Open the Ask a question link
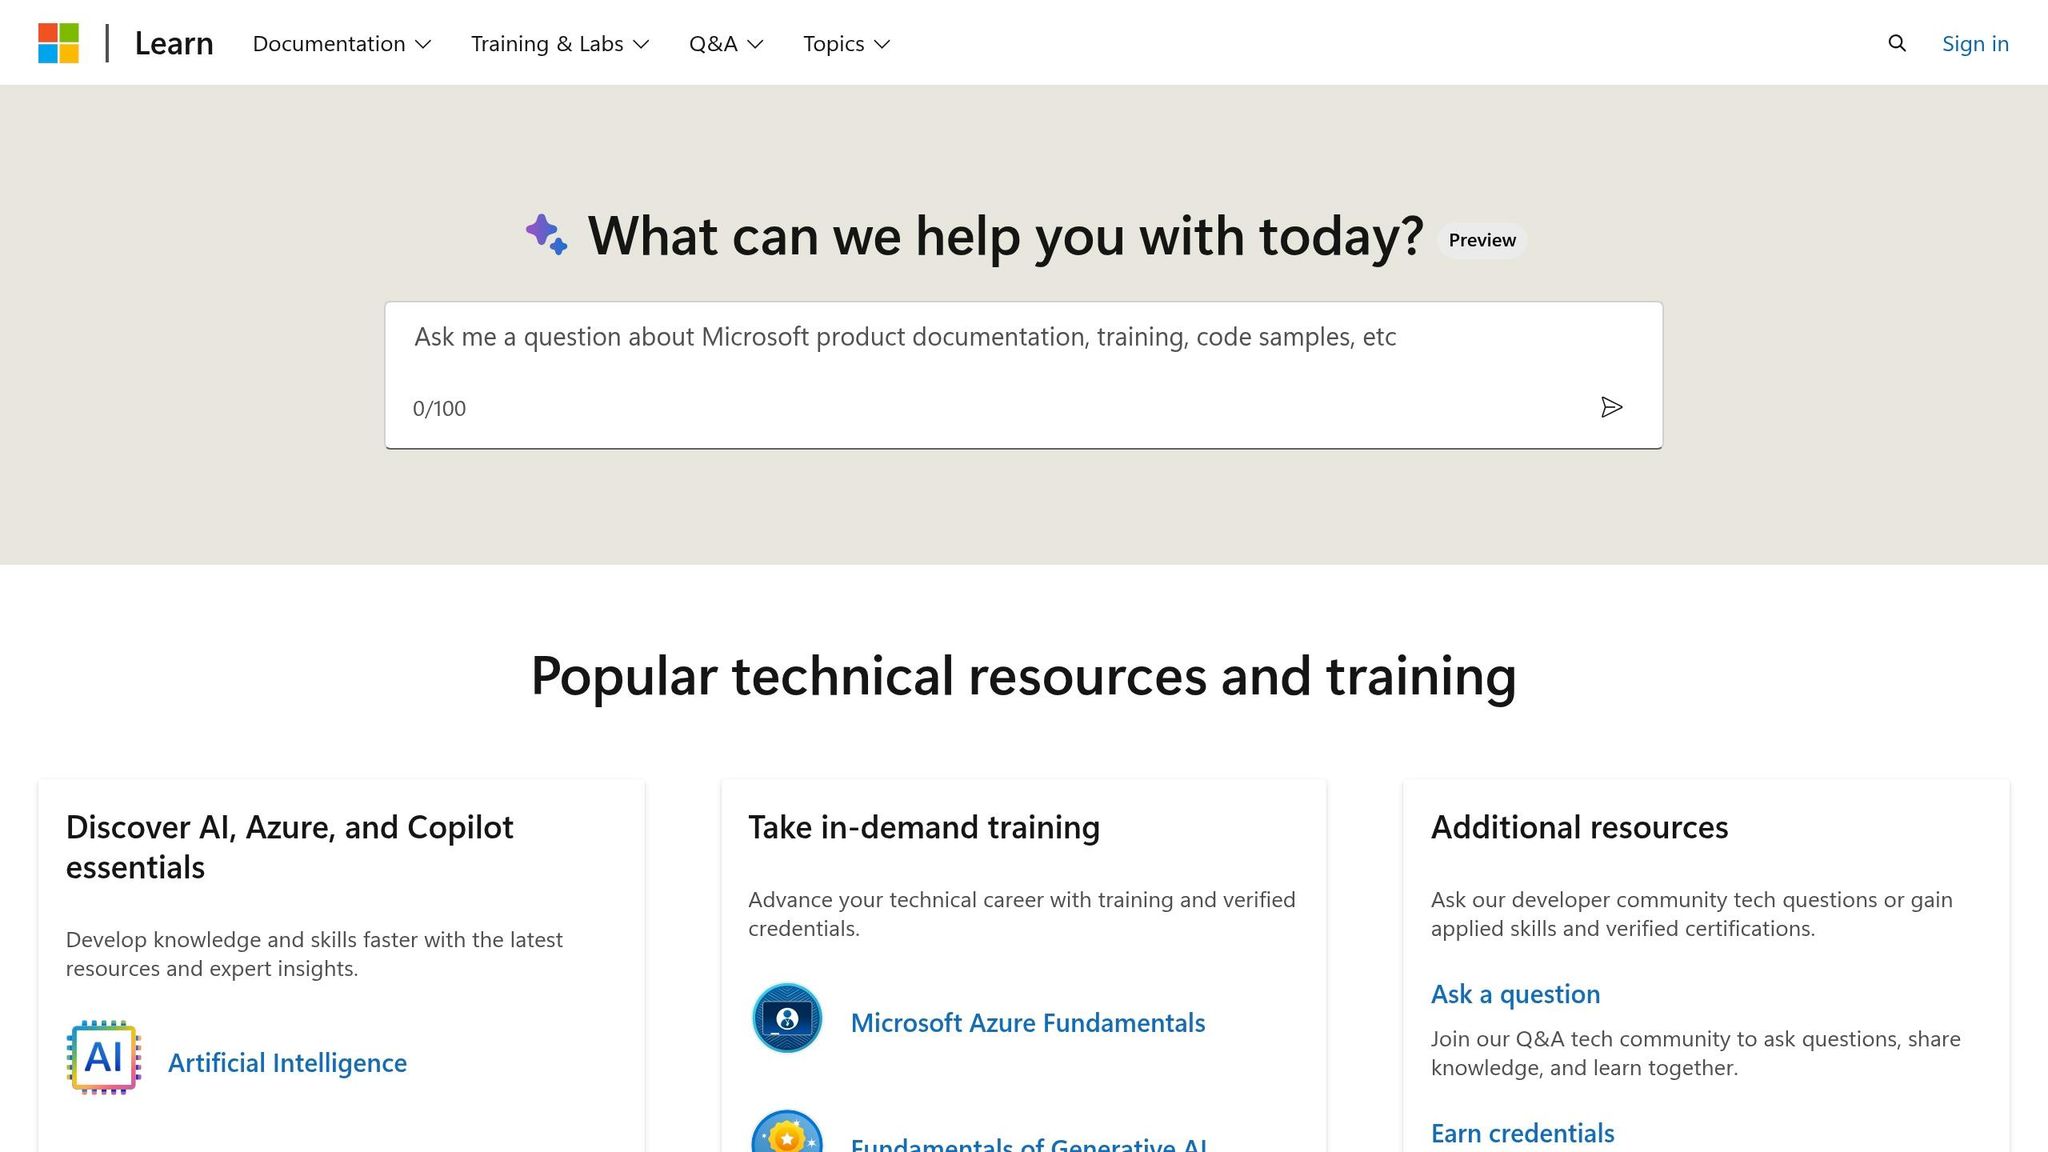 (x=1514, y=994)
